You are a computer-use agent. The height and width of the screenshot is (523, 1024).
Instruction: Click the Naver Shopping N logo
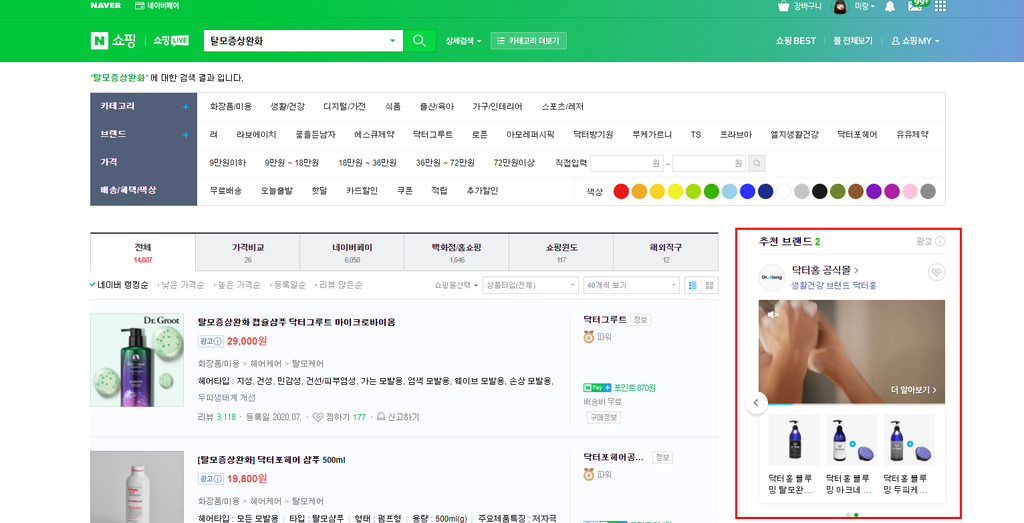point(99,40)
